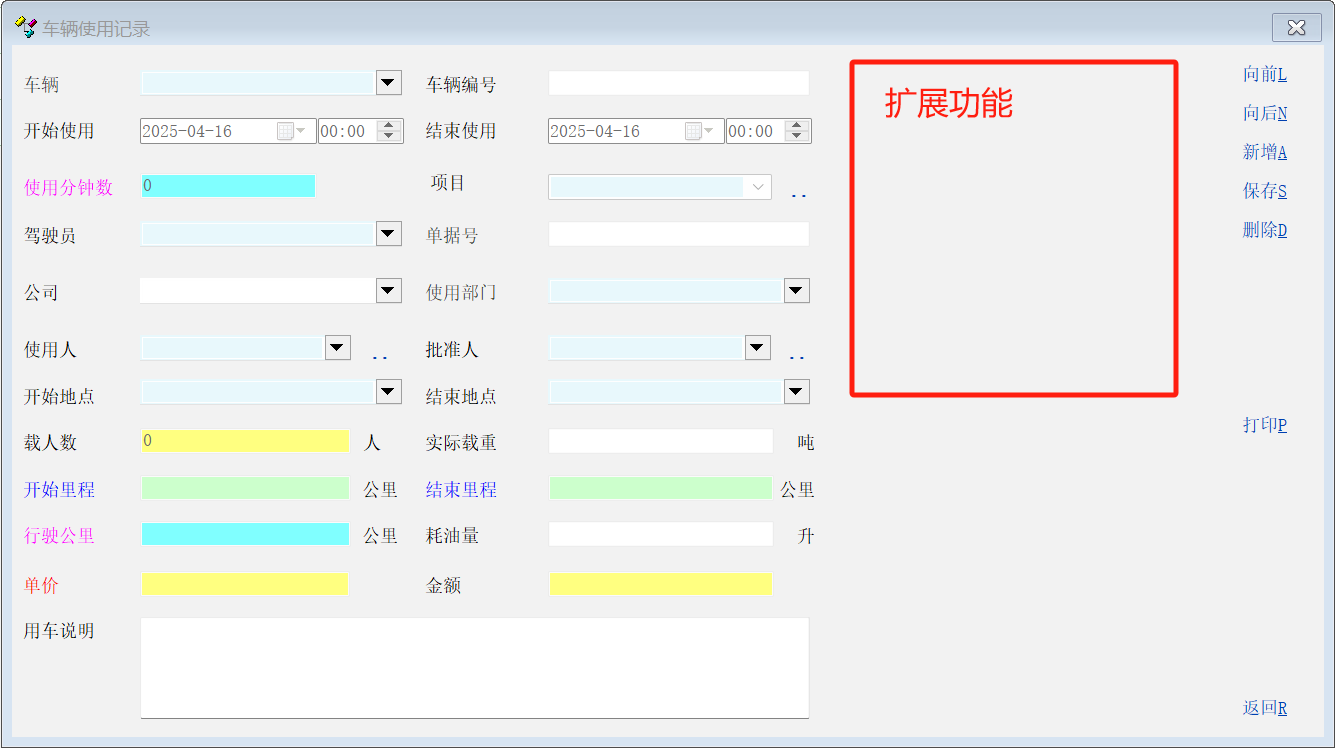Open the 公司 dropdown list
The image size is (1335, 748).
(389, 291)
